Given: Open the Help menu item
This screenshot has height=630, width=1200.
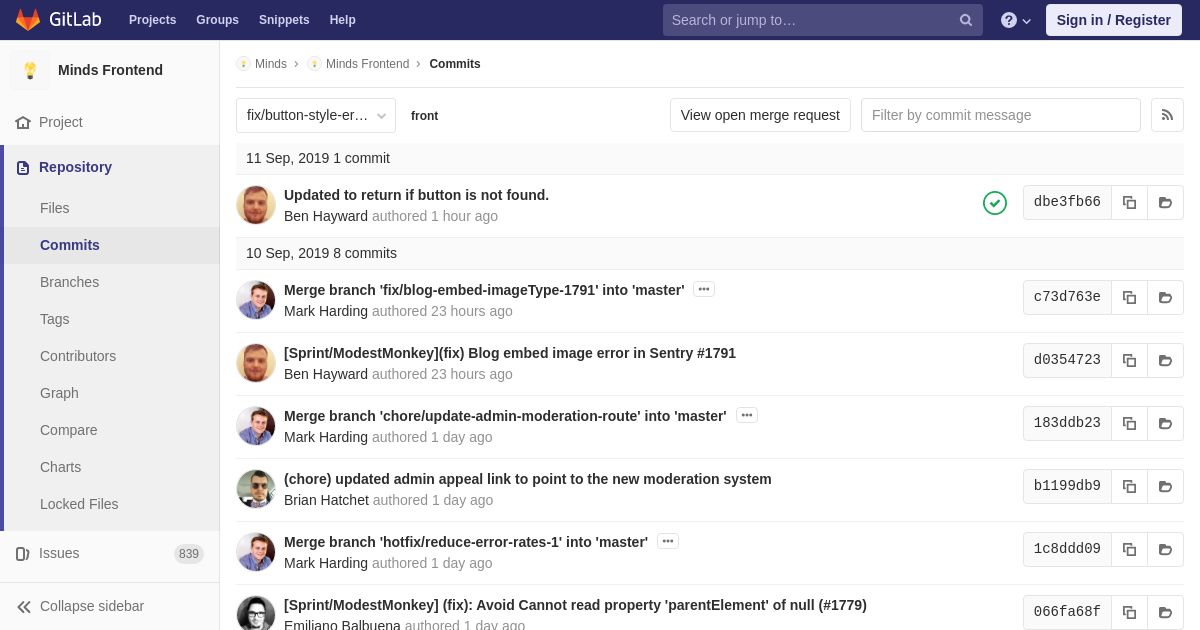Looking at the screenshot, I should (343, 20).
